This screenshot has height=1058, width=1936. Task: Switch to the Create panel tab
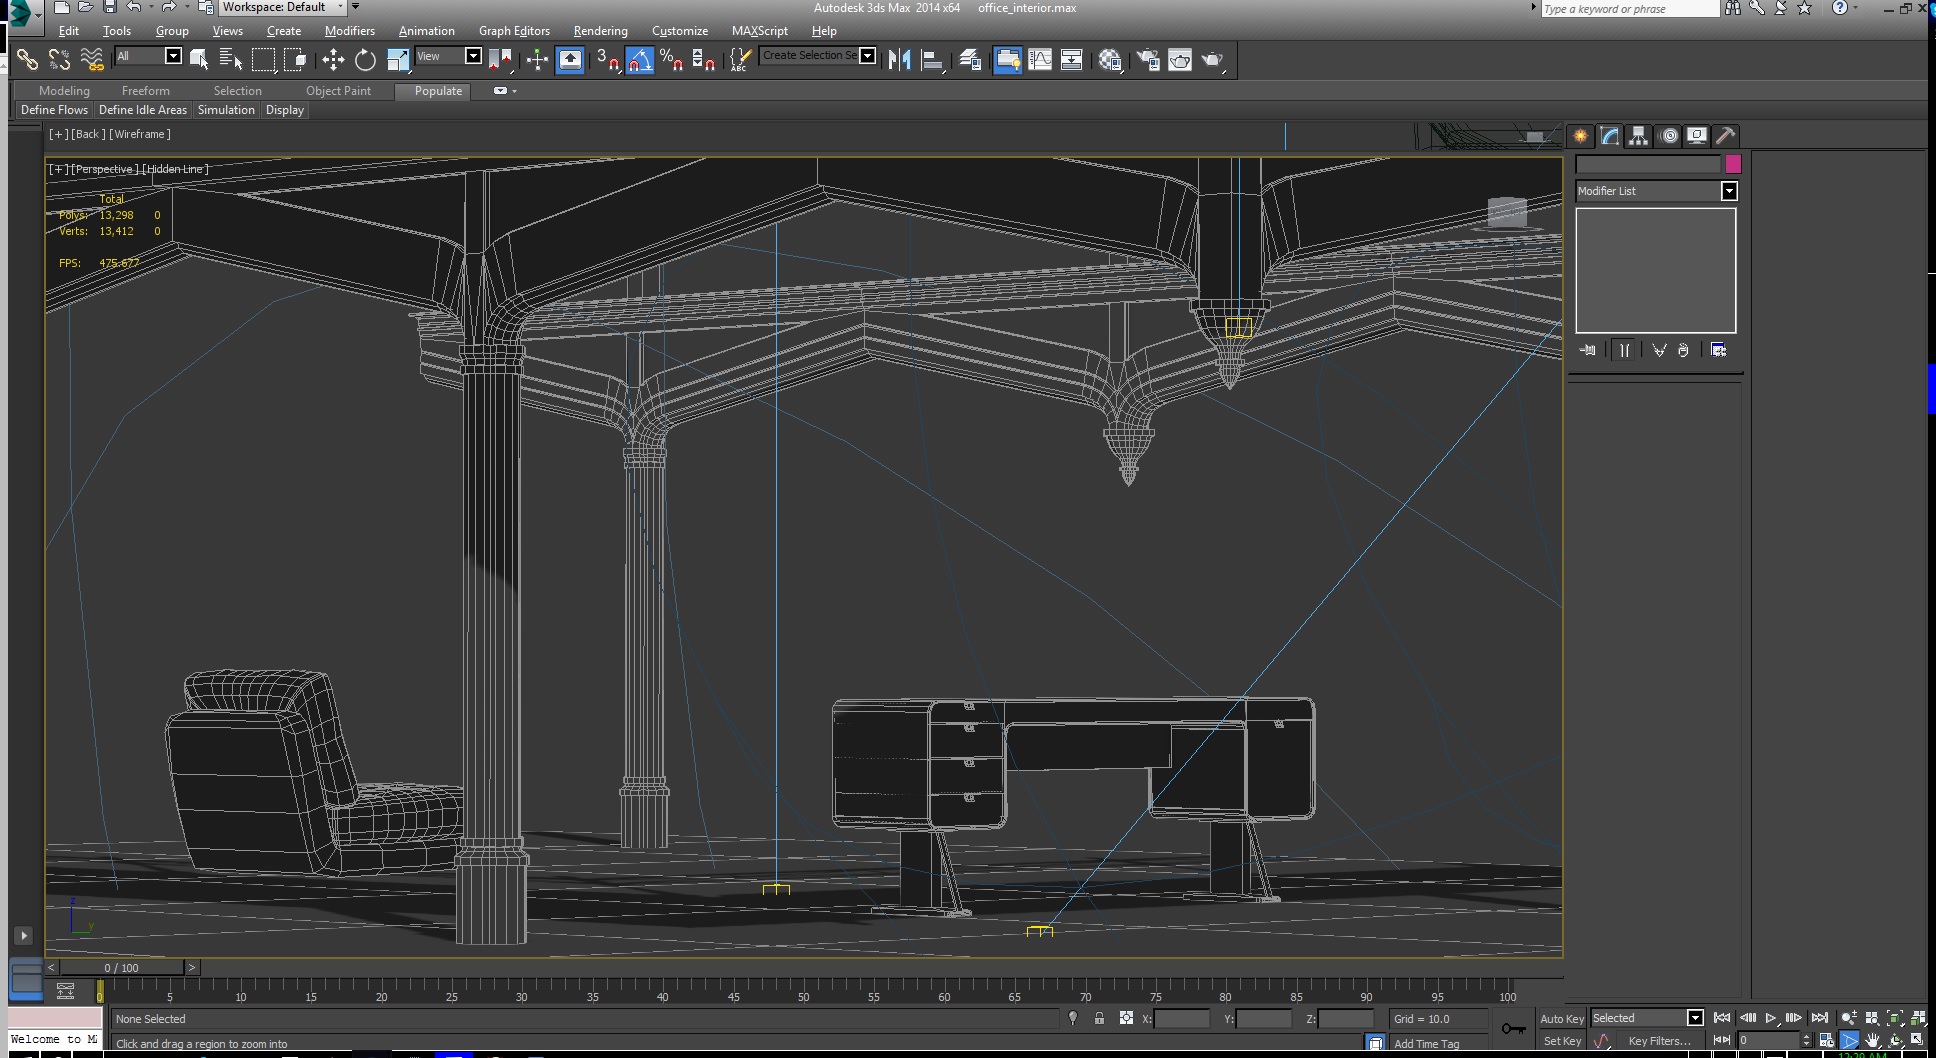[1580, 136]
